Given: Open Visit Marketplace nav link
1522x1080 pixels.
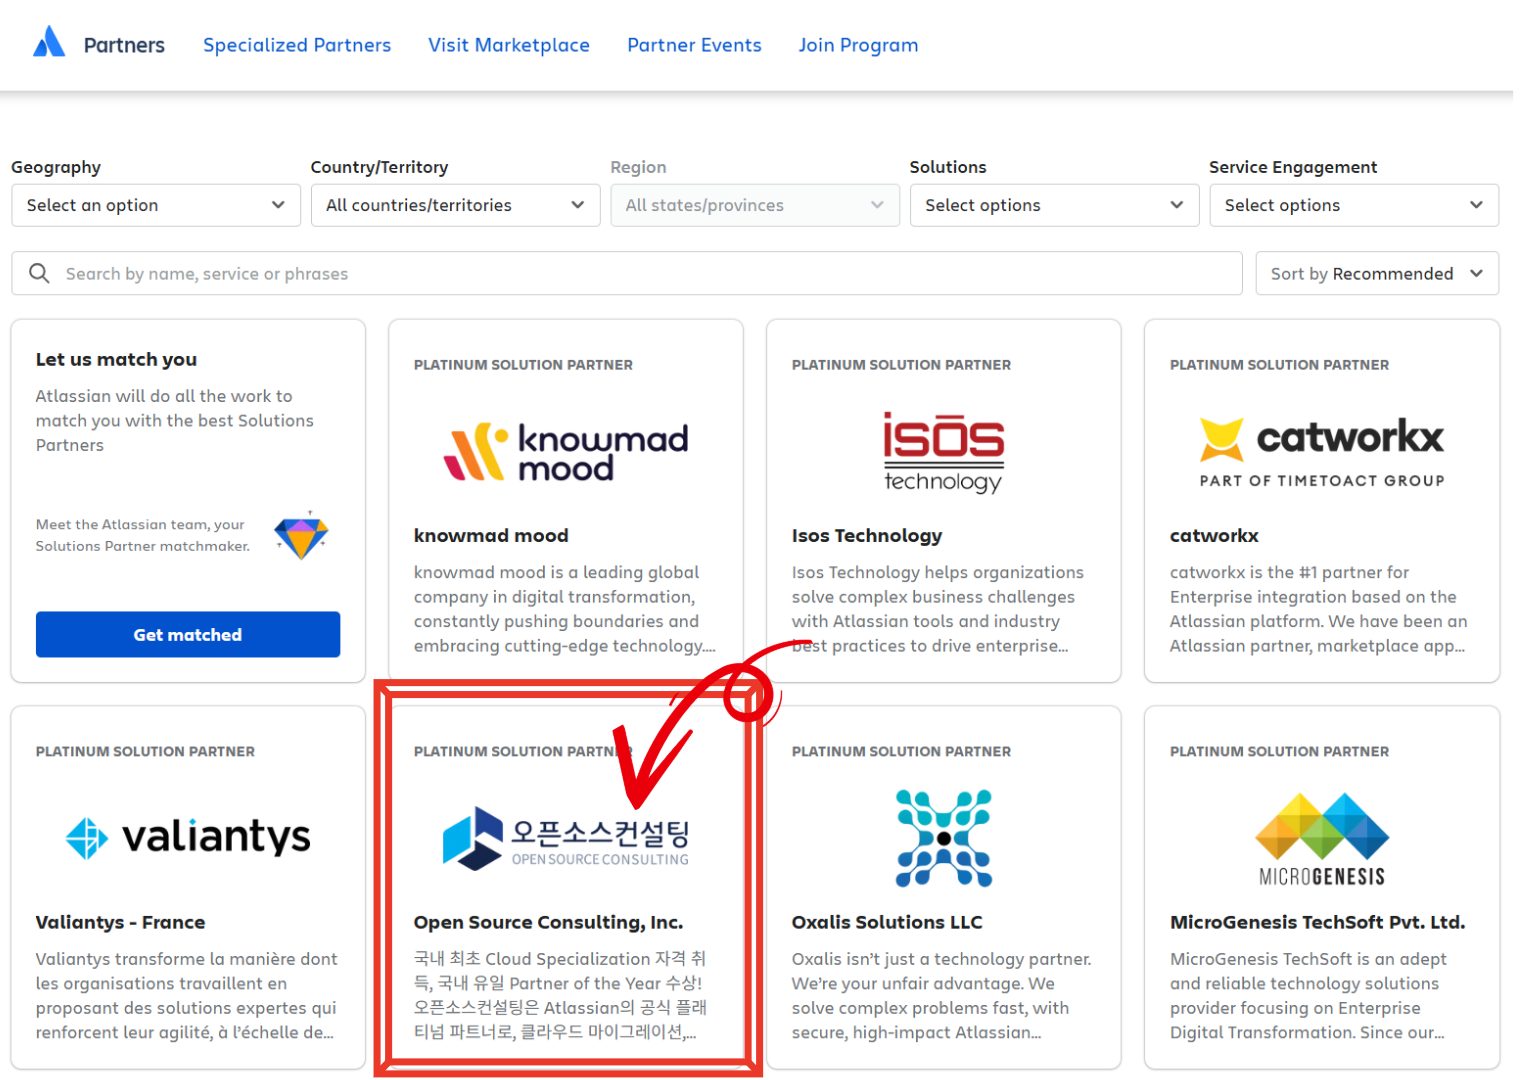Looking at the screenshot, I should (509, 45).
